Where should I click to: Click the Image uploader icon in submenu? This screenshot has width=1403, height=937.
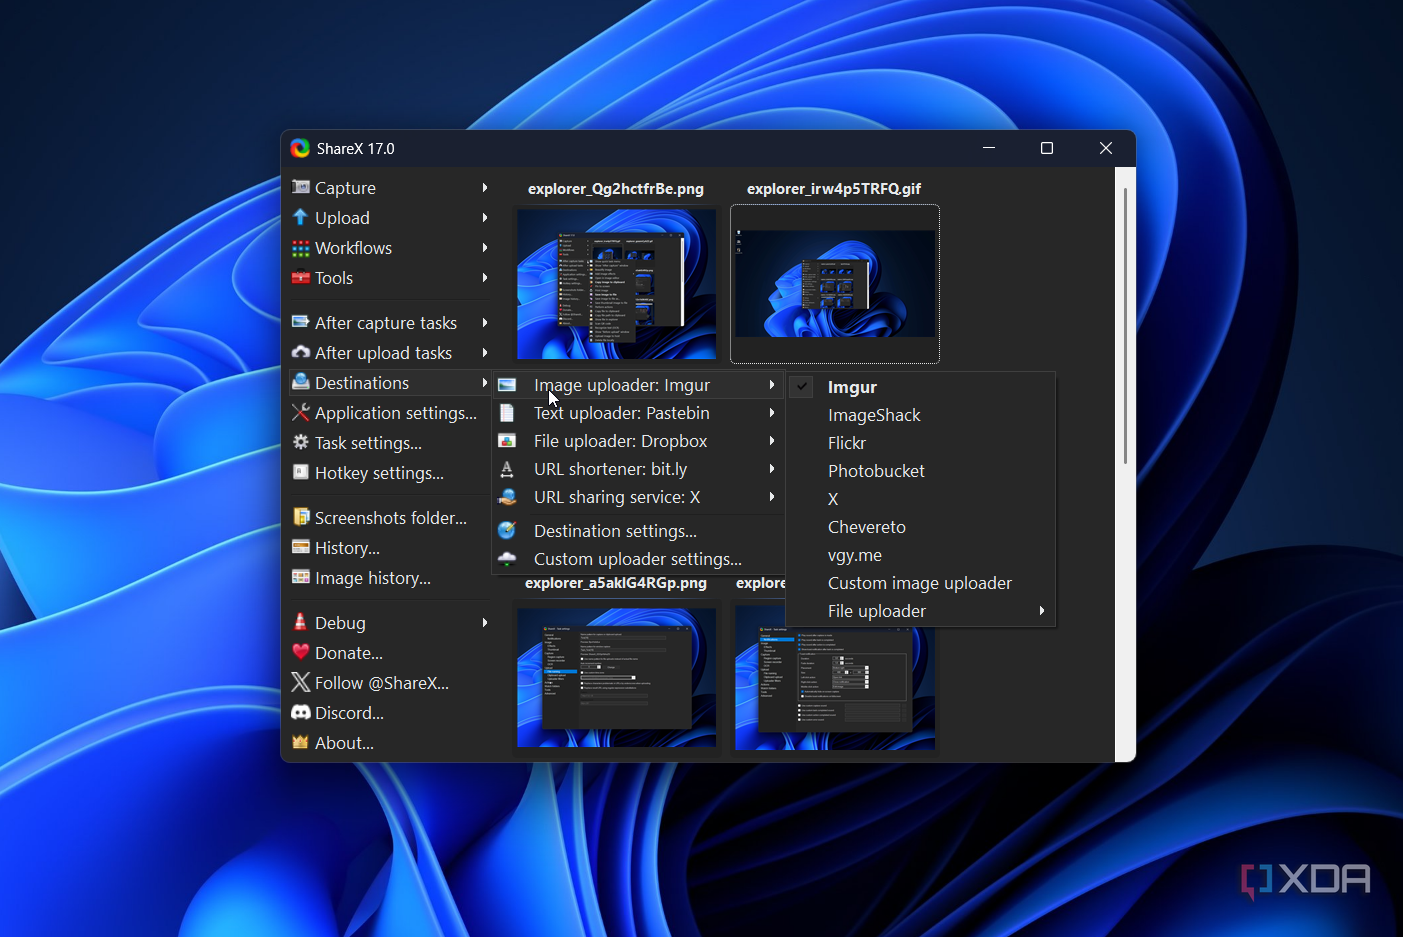click(x=507, y=385)
